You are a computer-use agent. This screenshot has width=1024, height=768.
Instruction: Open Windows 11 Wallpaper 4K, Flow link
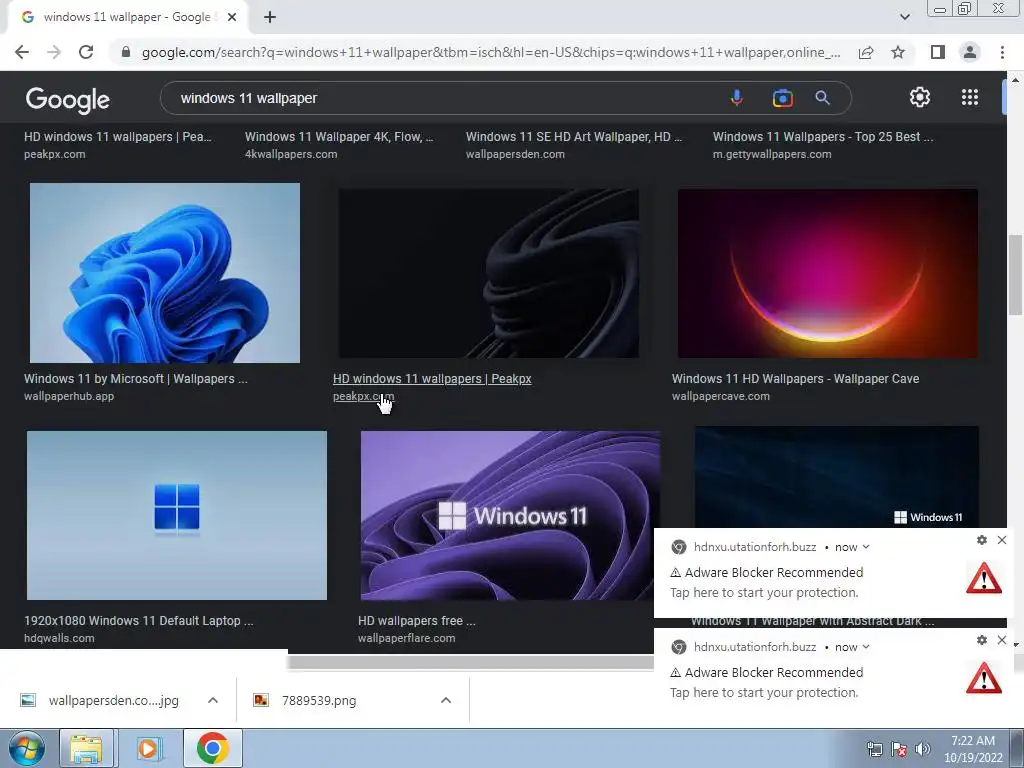point(339,136)
